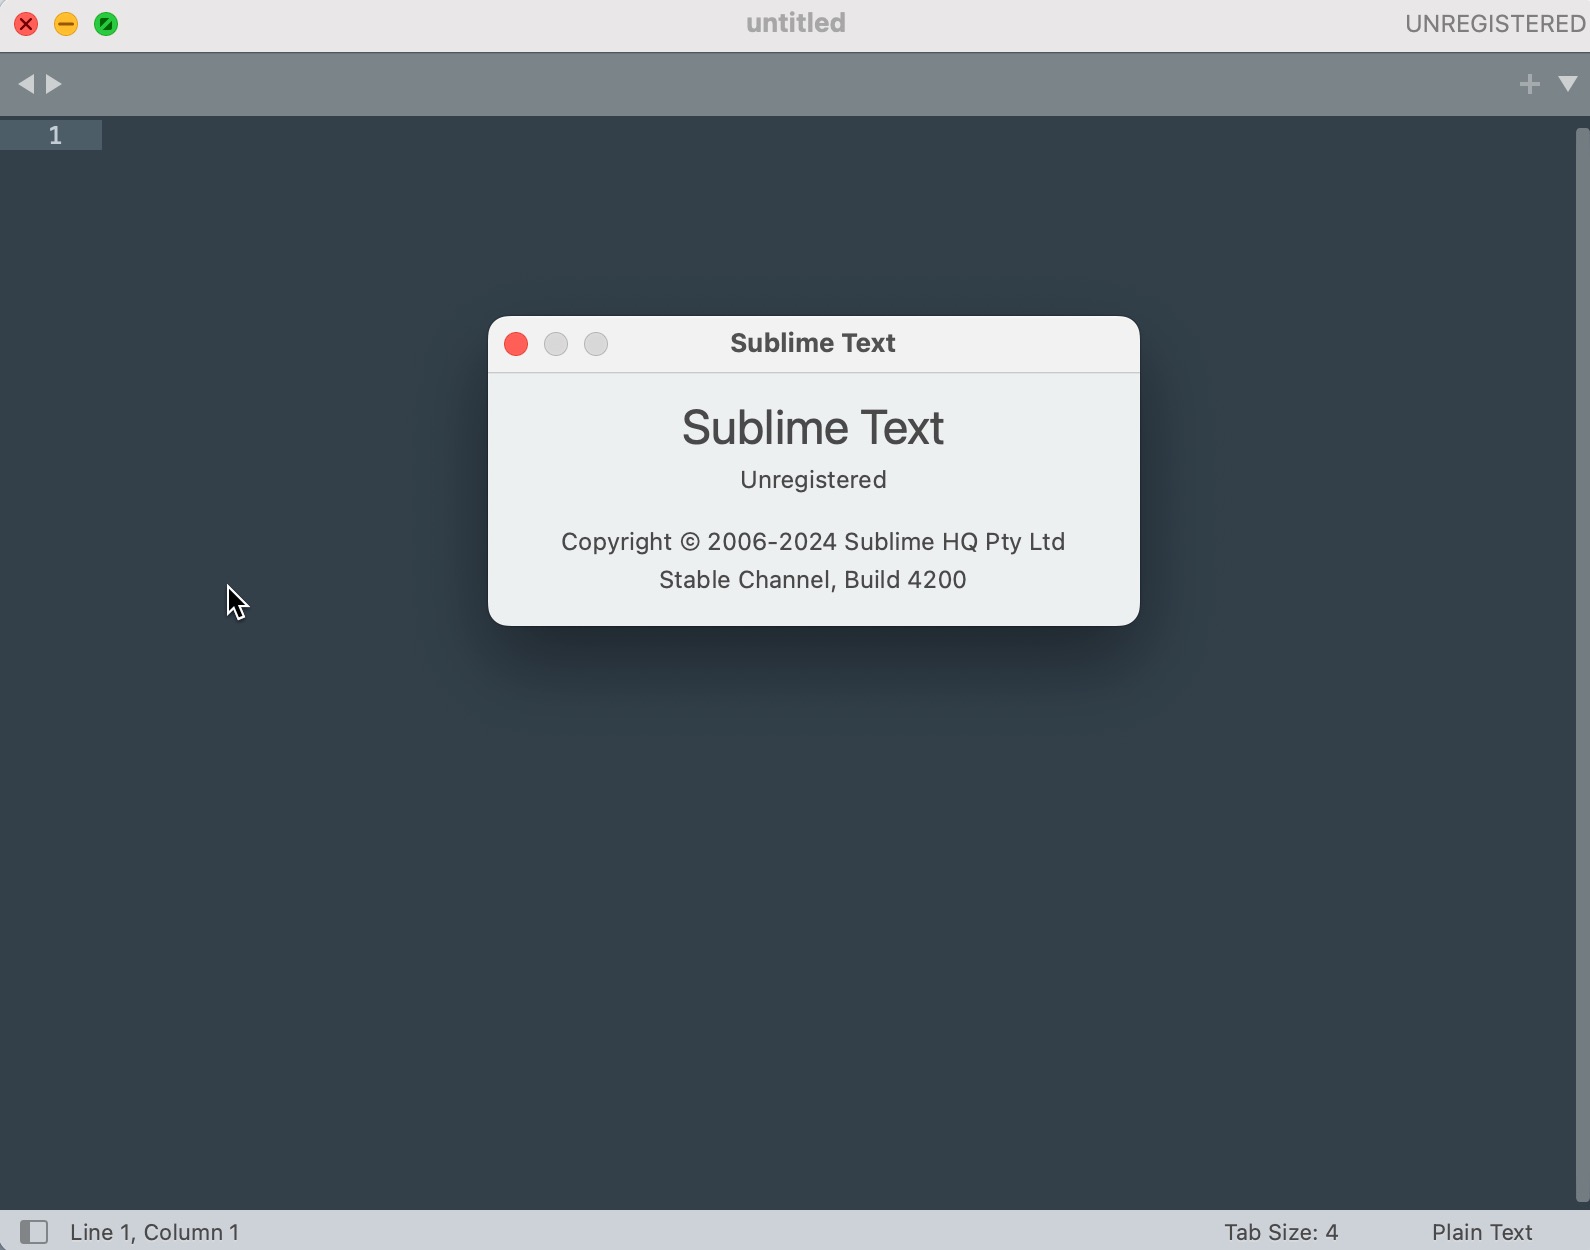Click the untitled window title
Image resolution: width=1590 pixels, height=1250 pixels.
(796, 23)
